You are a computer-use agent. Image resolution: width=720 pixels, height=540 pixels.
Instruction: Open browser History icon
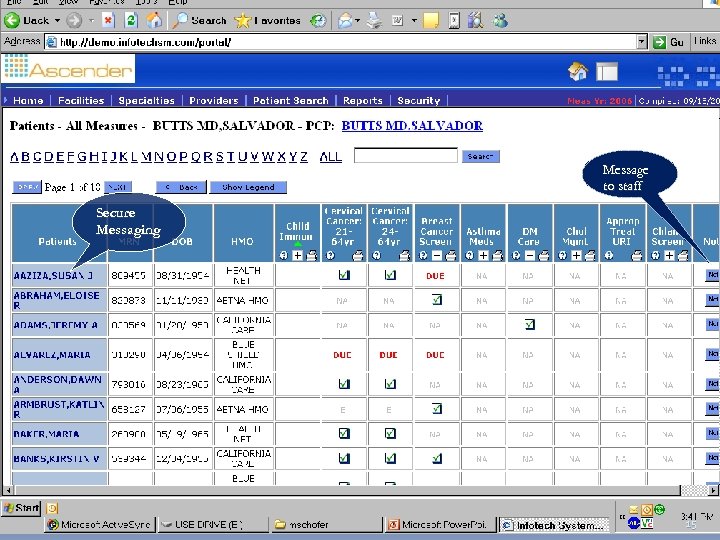(x=318, y=20)
